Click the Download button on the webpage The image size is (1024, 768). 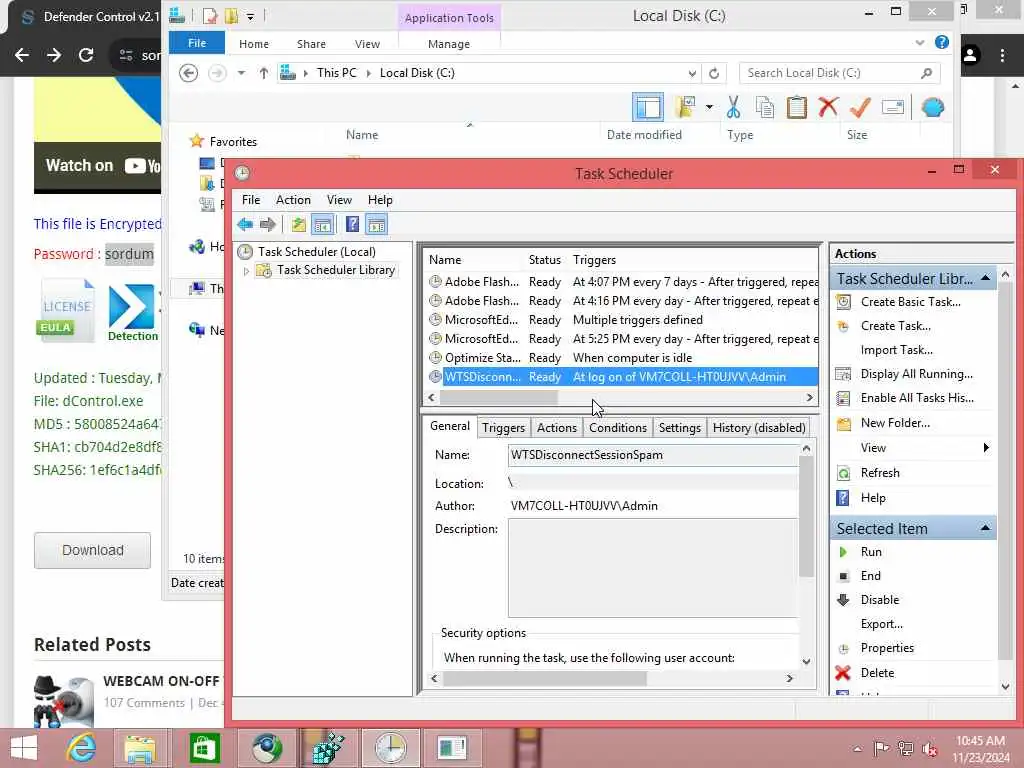[x=93, y=551]
